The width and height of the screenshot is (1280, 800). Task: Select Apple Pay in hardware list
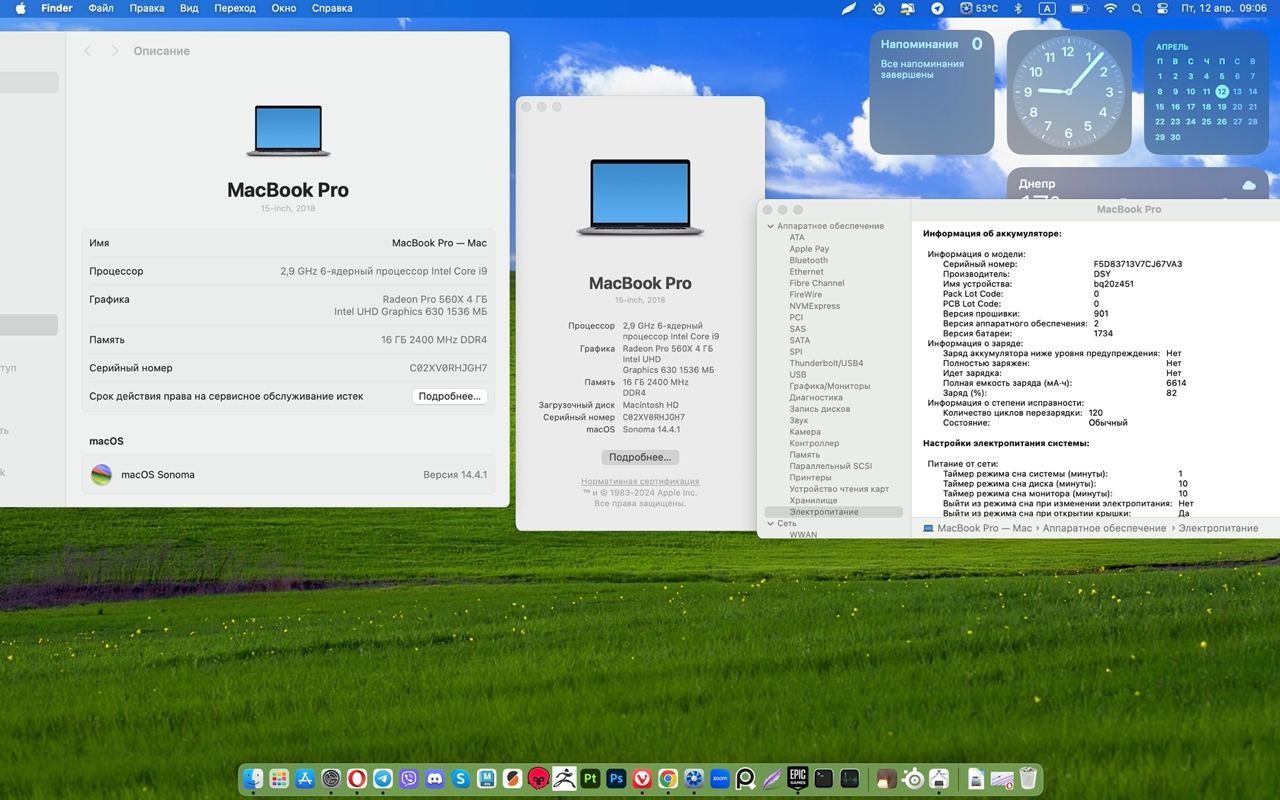[809, 249]
